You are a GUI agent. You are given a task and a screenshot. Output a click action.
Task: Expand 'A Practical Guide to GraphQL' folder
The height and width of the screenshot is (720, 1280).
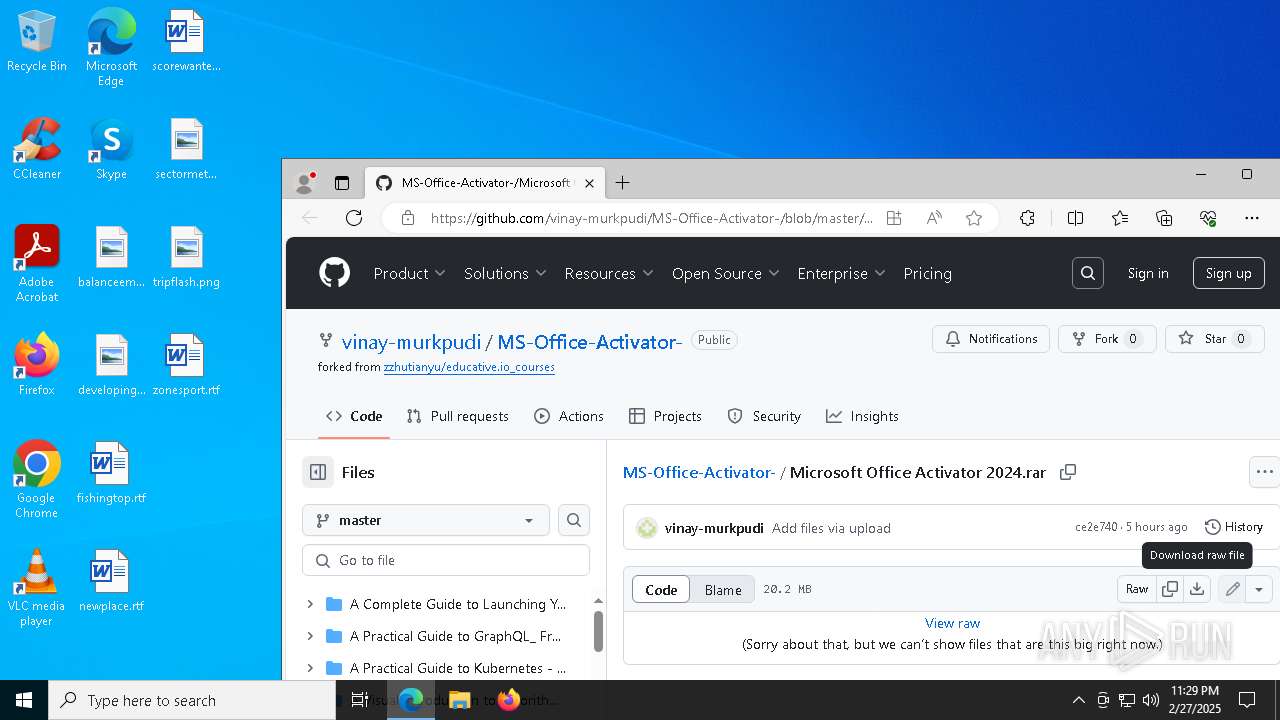[x=310, y=636]
